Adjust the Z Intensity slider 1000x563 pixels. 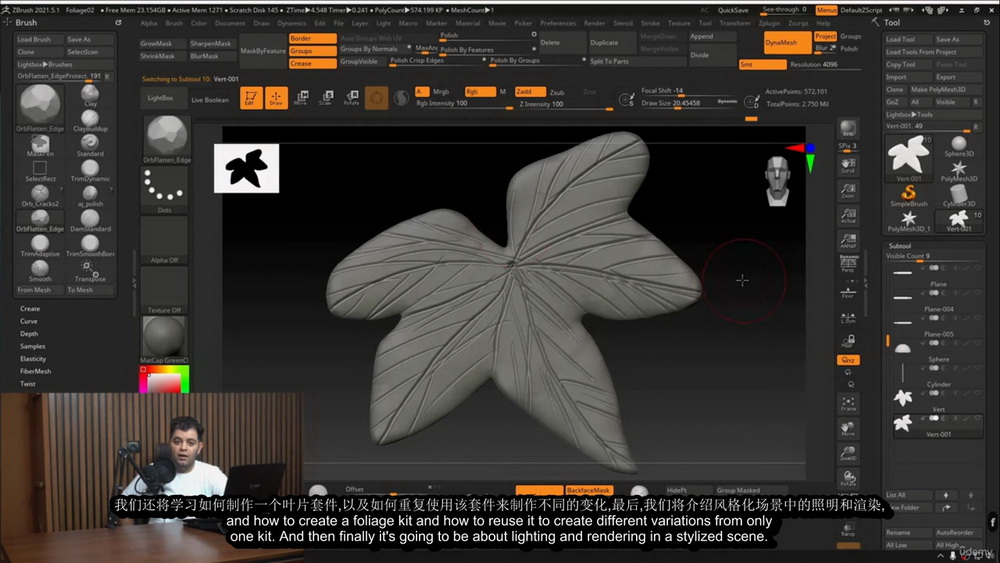coord(565,105)
